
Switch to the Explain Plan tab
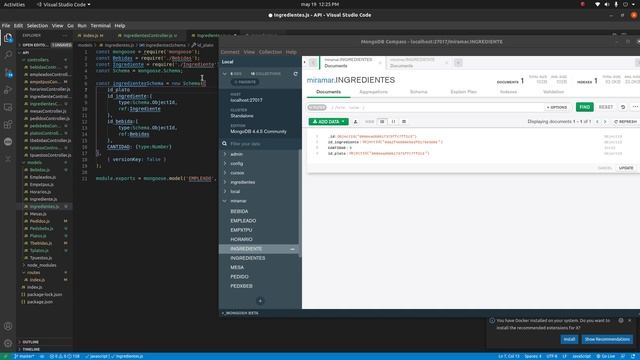(x=463, y=92)
